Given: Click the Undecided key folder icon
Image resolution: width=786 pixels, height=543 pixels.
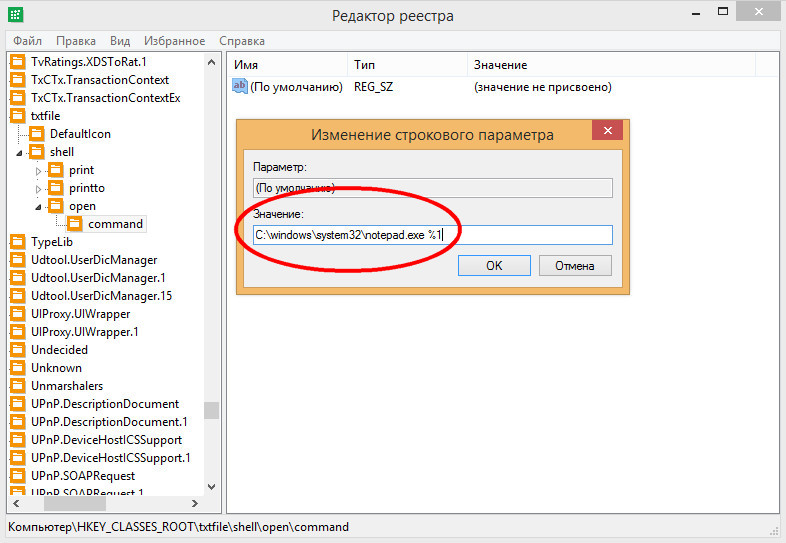Looking at the screenshot, I should pyautogui.click(x=17, y=350).
